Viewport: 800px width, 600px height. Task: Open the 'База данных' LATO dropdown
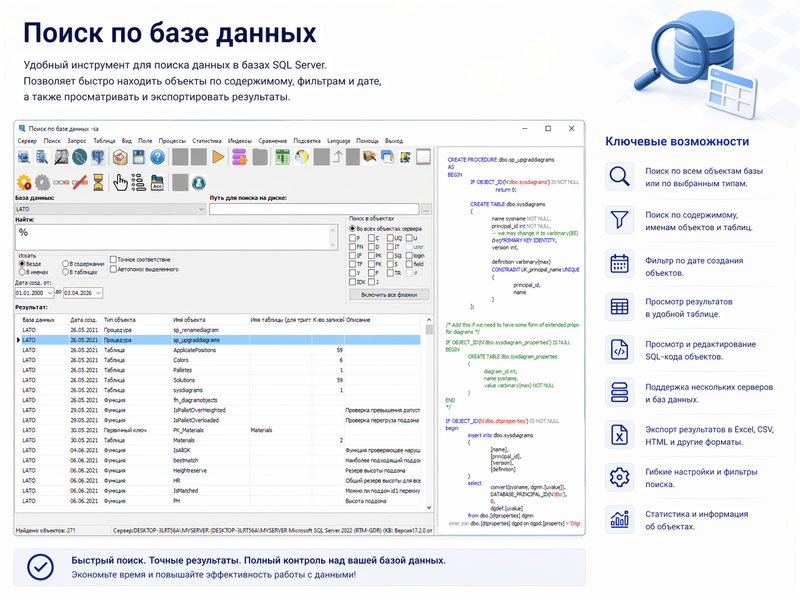[x=110, y=209]
